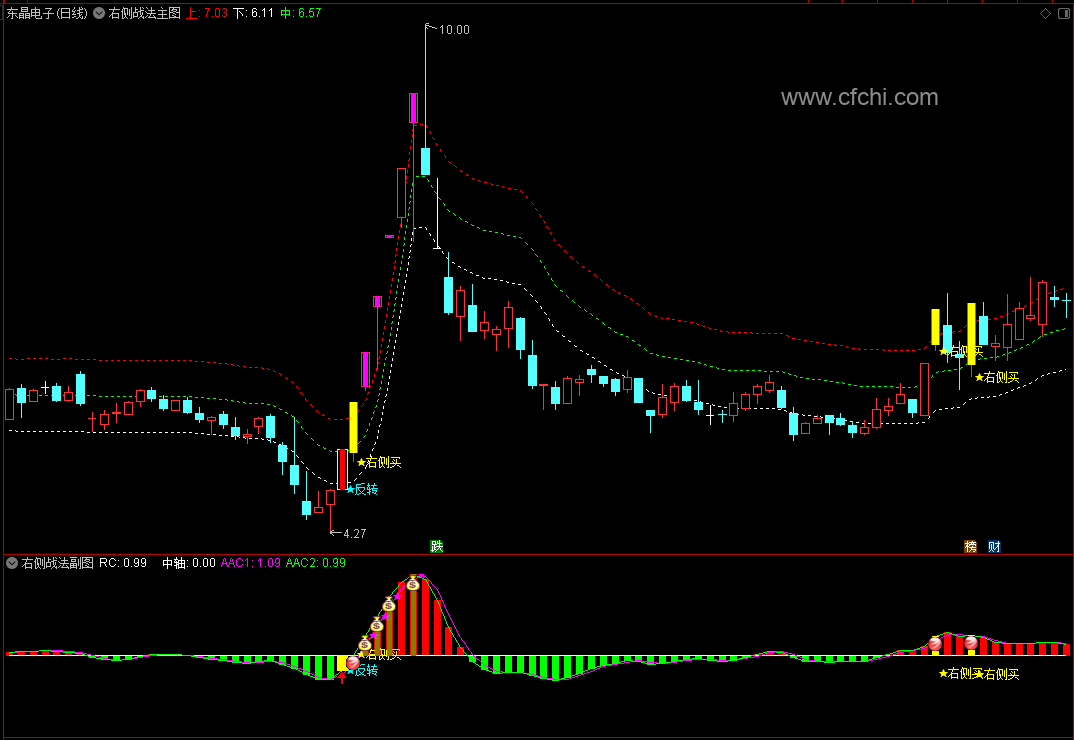Screen dimensions: 1074x740
Task: Click the magenta candle at the price peak
Action: pos(413,108)
